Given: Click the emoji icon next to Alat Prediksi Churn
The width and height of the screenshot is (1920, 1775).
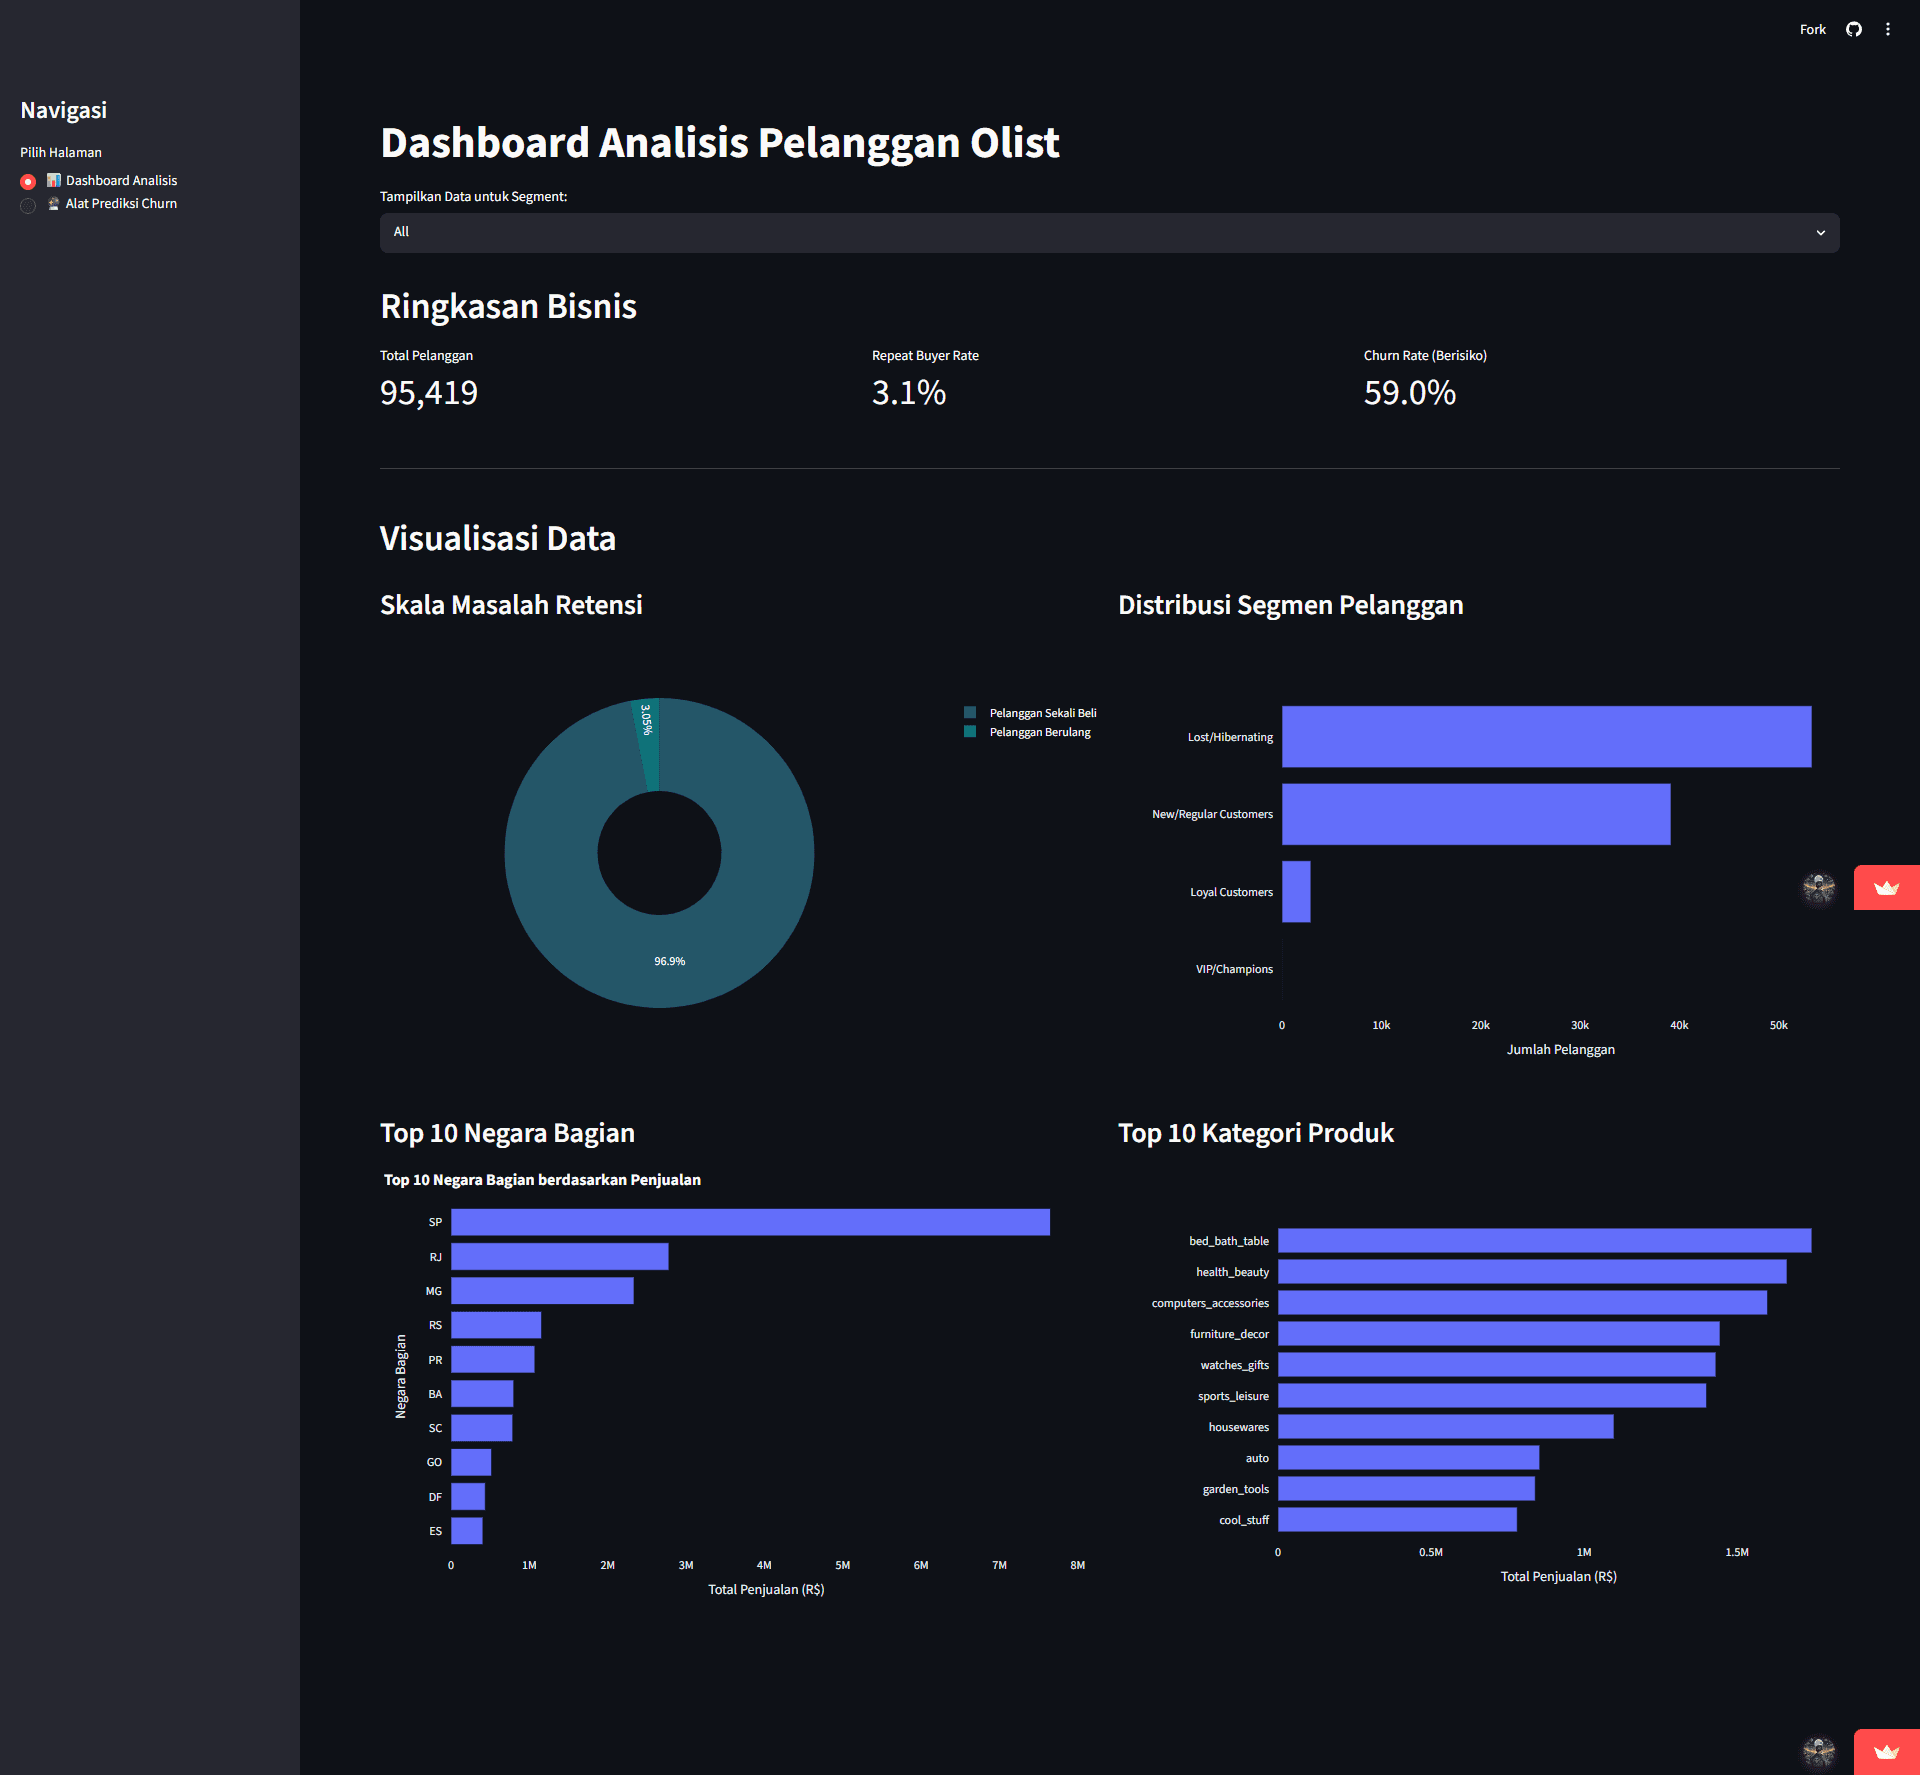Looking at the screenshot, I should [54, 204].
